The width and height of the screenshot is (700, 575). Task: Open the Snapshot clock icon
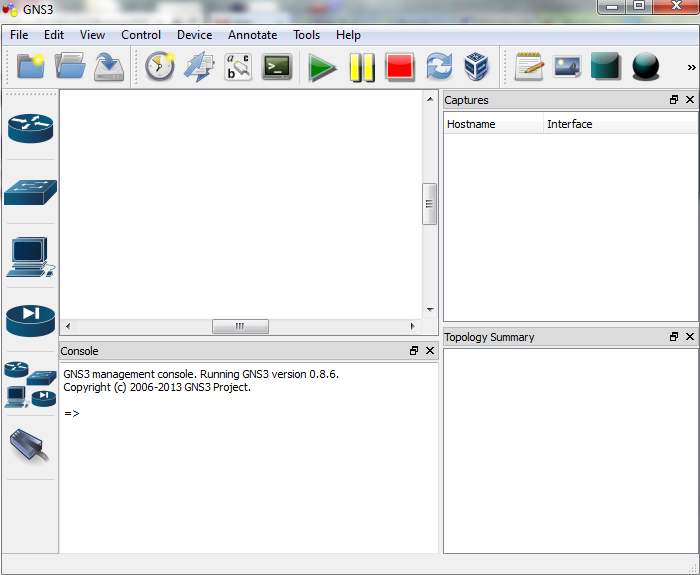(160, 67)
